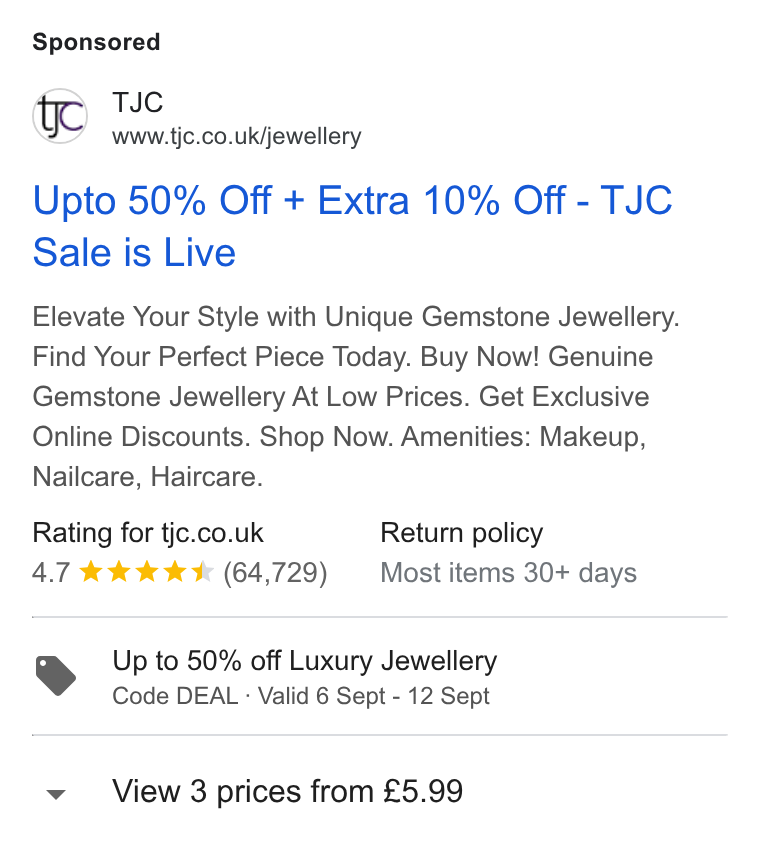The width and height of the screenshot is (760, 852).
Task: Select the TJC advertiser name
Action: pos(137,102)
